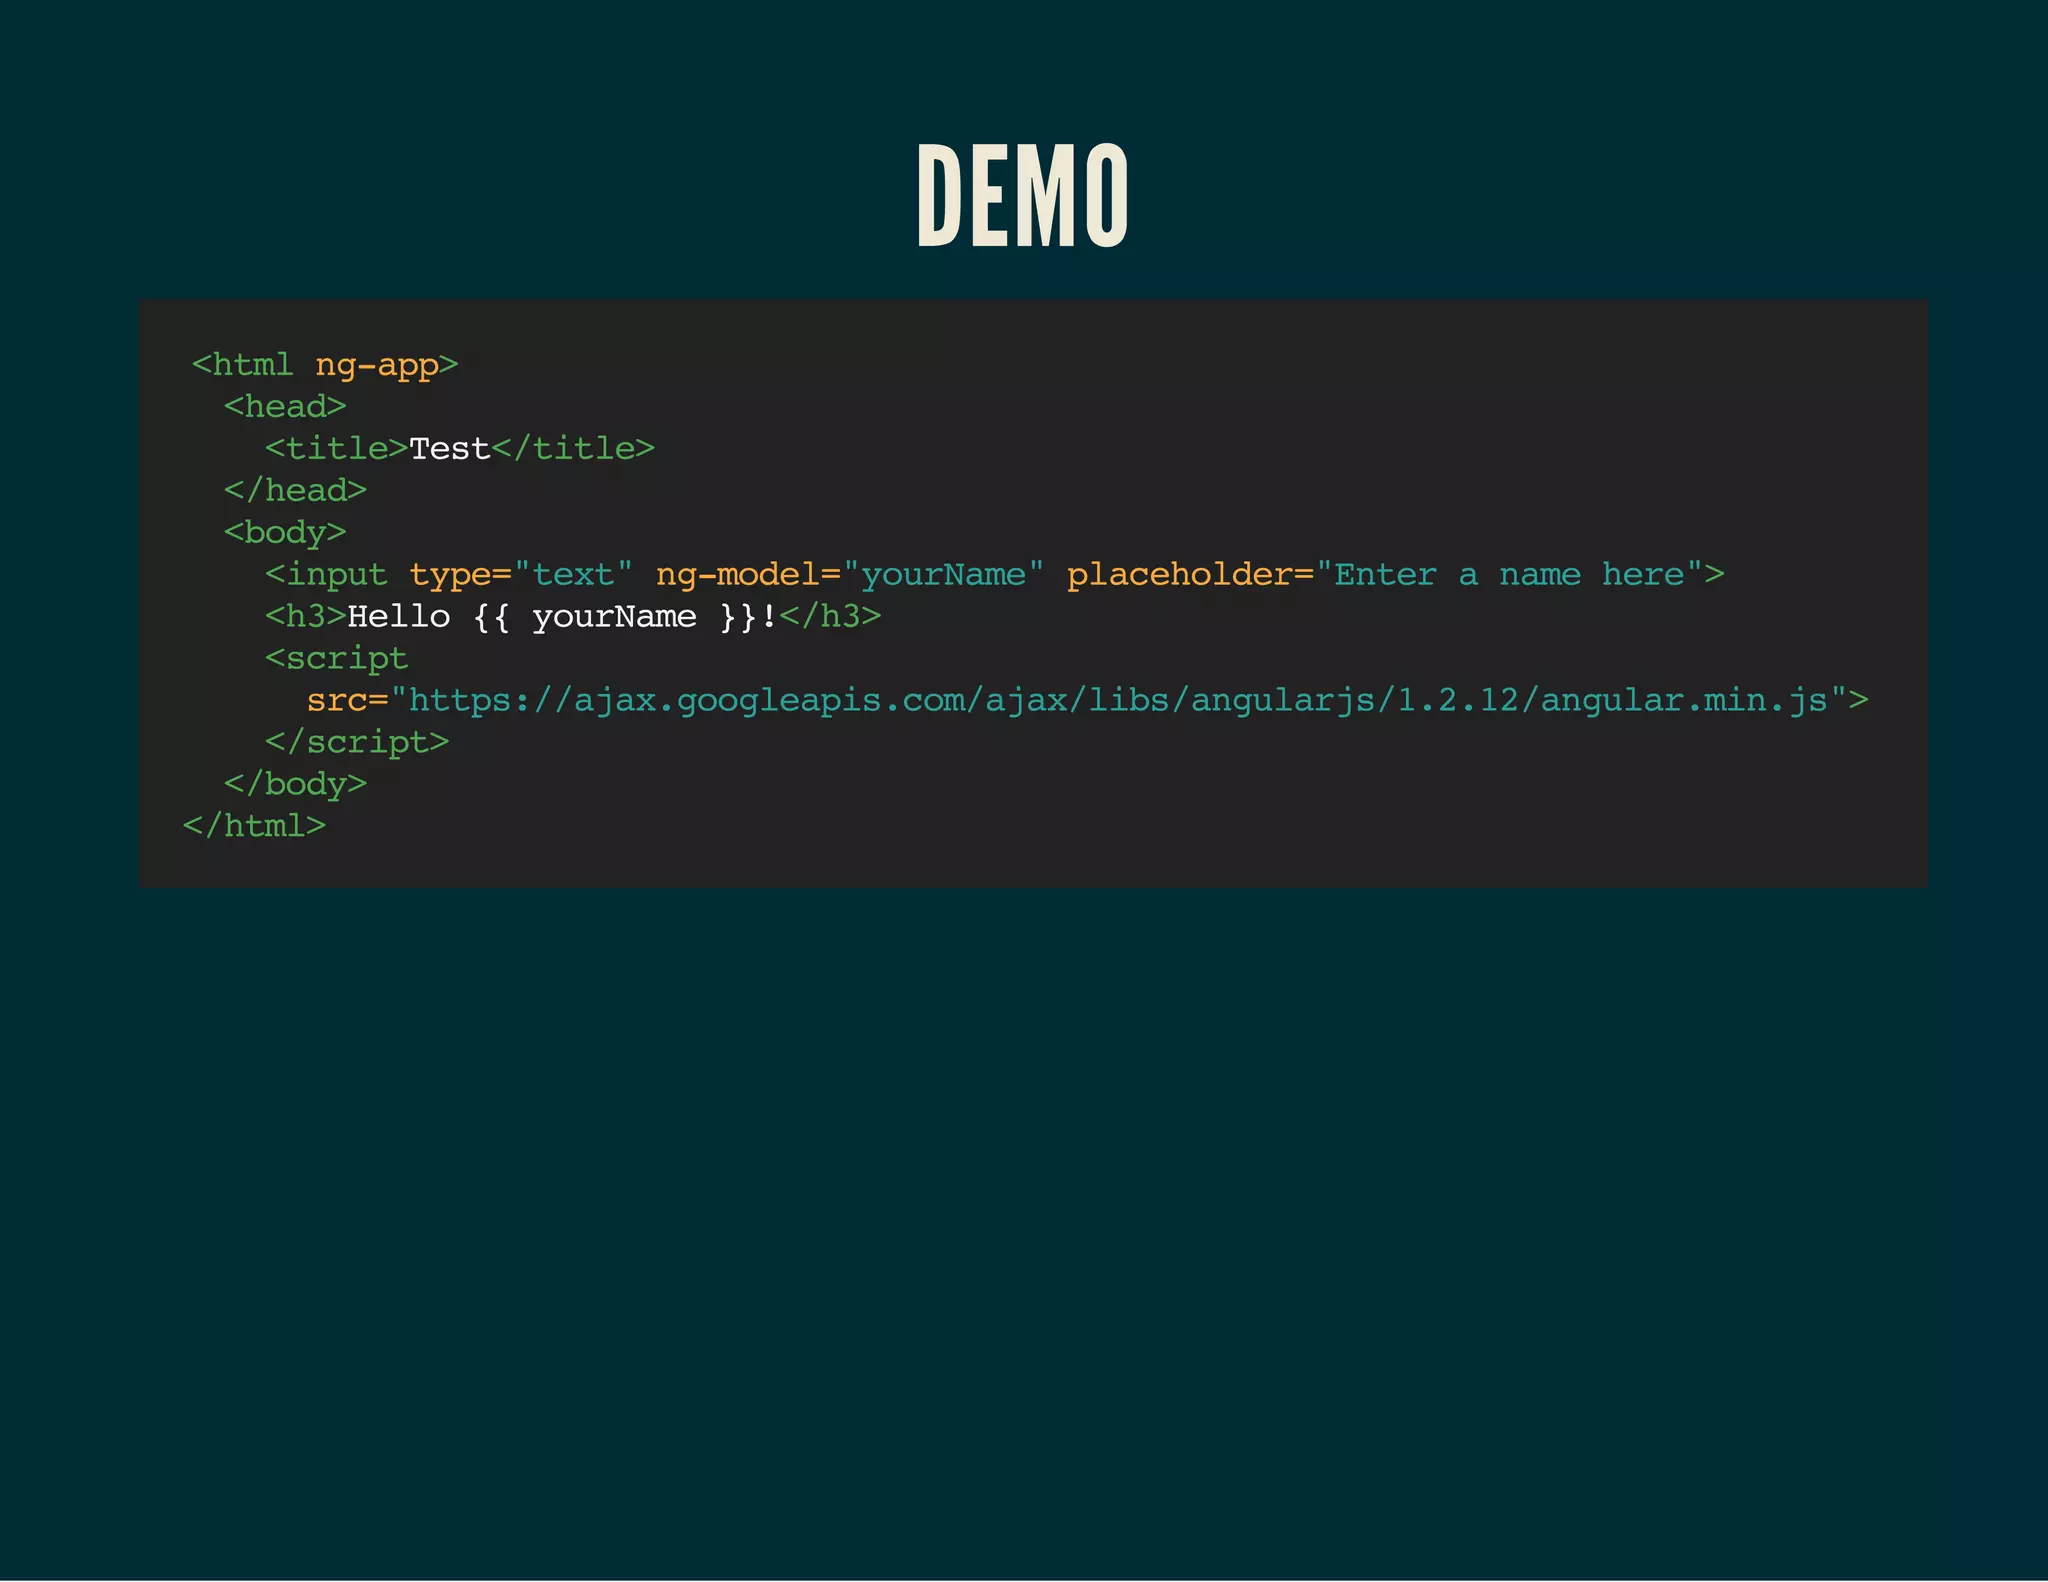Click the '<head>' opening tag line
2048x1582 pixels.
coord(285,406)
